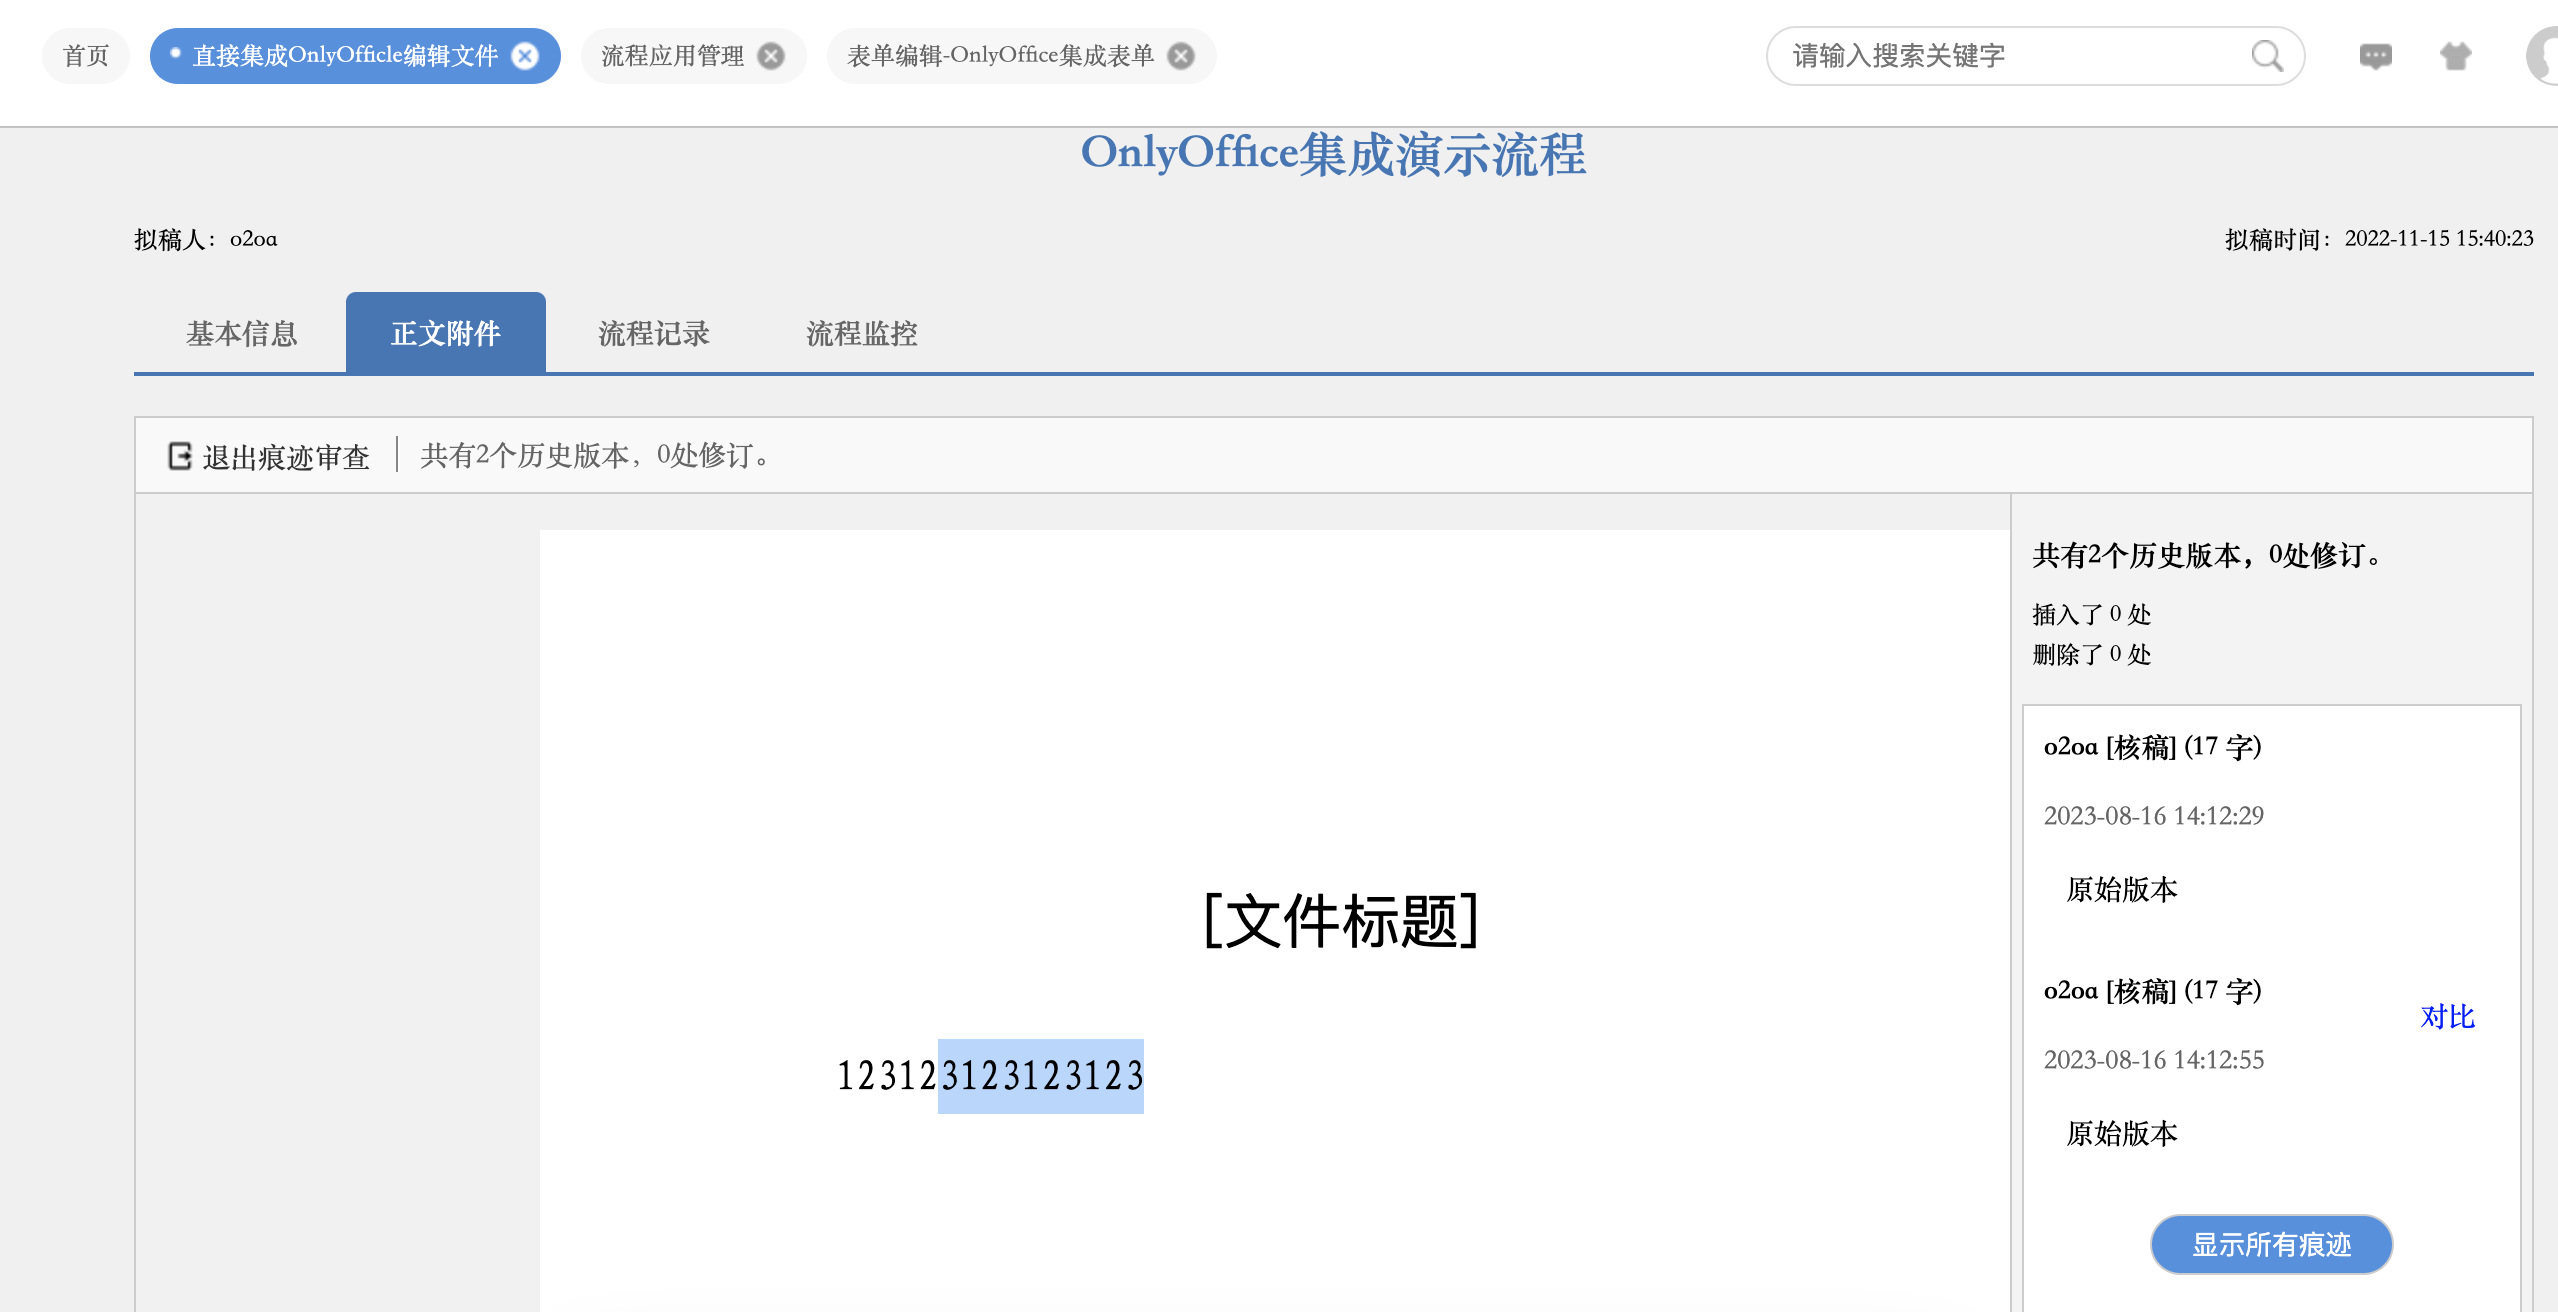This screenshot has height=1312, width=2558.
Task: Click the search magnifier icon
Action: [x=2266, y=56]
